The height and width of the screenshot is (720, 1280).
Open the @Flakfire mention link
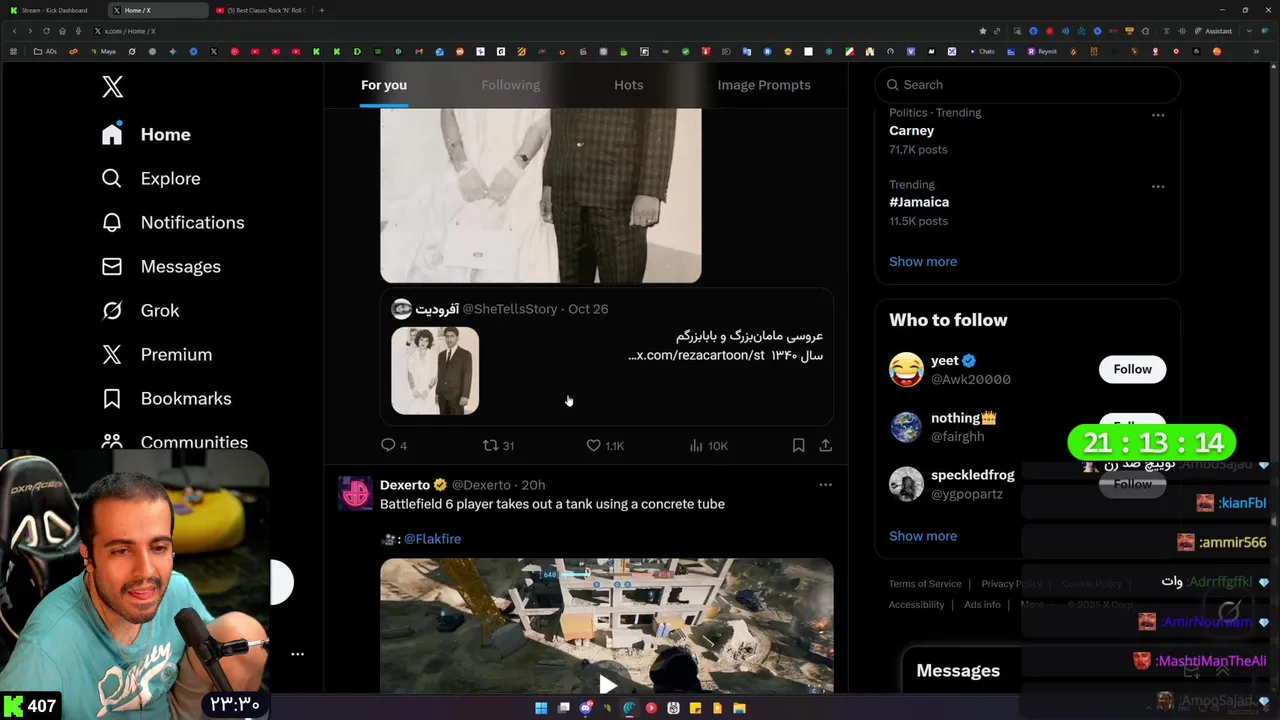pyautogui.click(x=432, y=539)
